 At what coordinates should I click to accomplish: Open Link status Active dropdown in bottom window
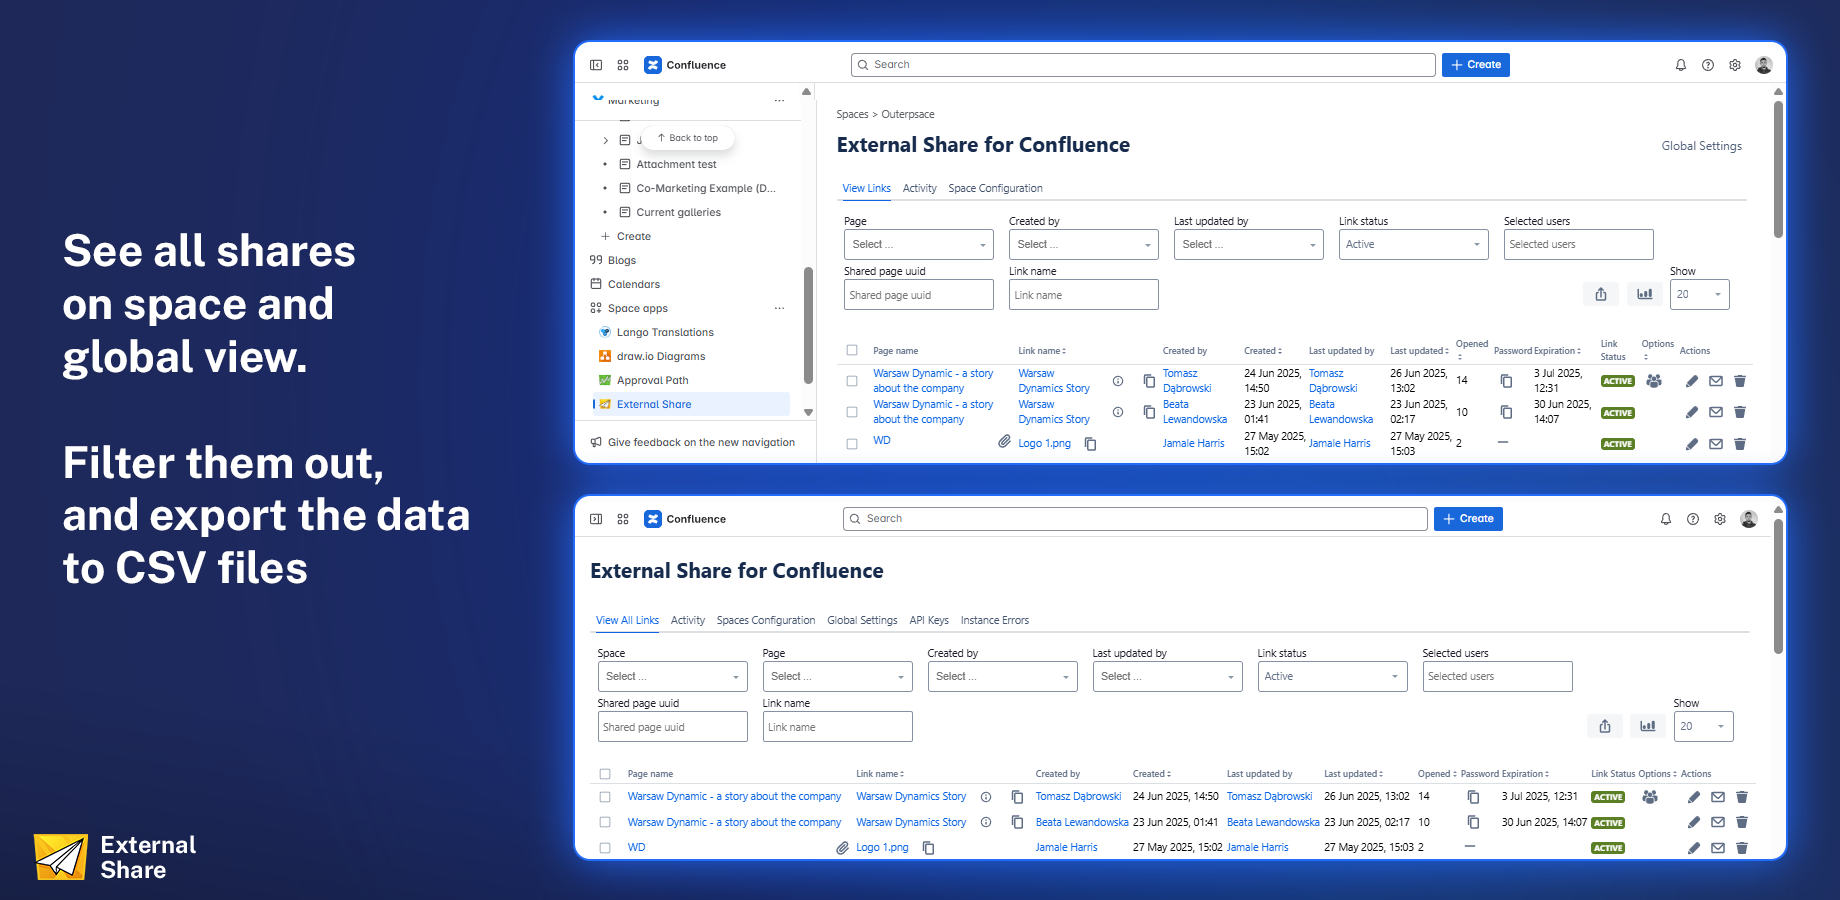[x=1333, y=676]
